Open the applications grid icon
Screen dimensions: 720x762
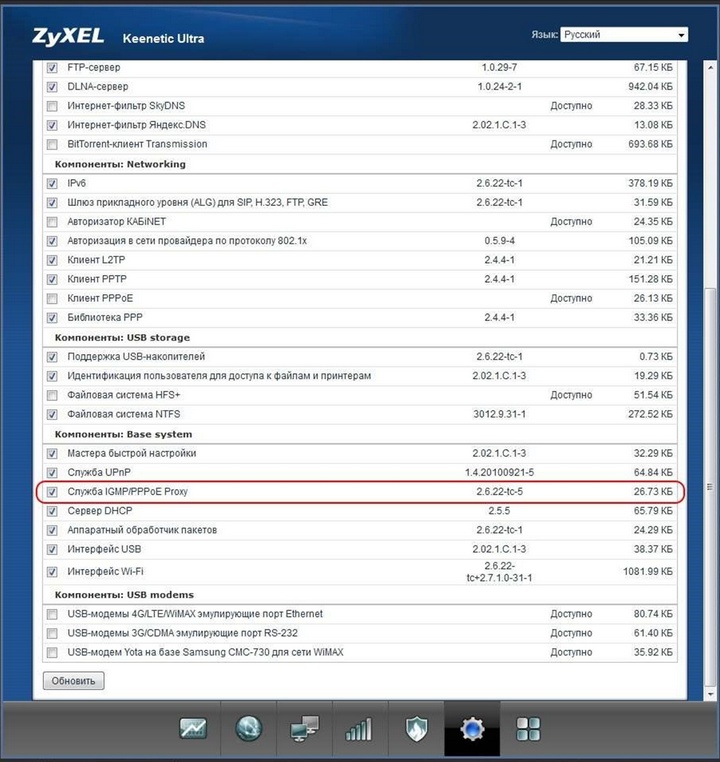[x=528, y=729]
